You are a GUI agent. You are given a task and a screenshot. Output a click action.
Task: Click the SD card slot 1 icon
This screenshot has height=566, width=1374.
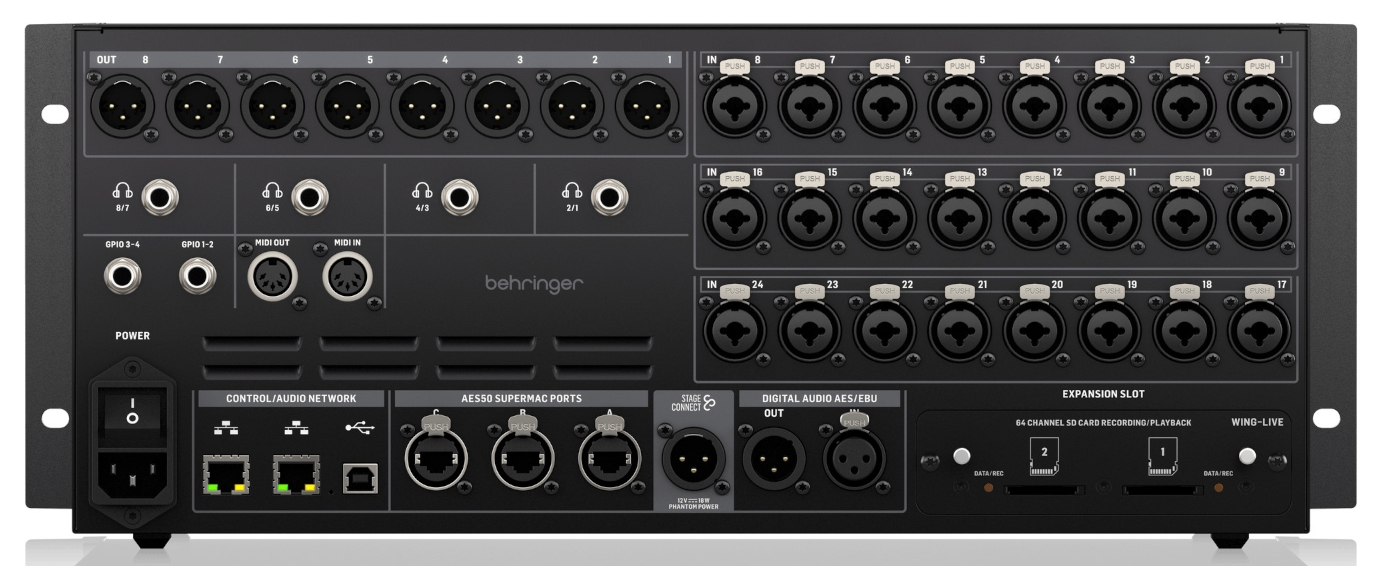pos(1161,456)
